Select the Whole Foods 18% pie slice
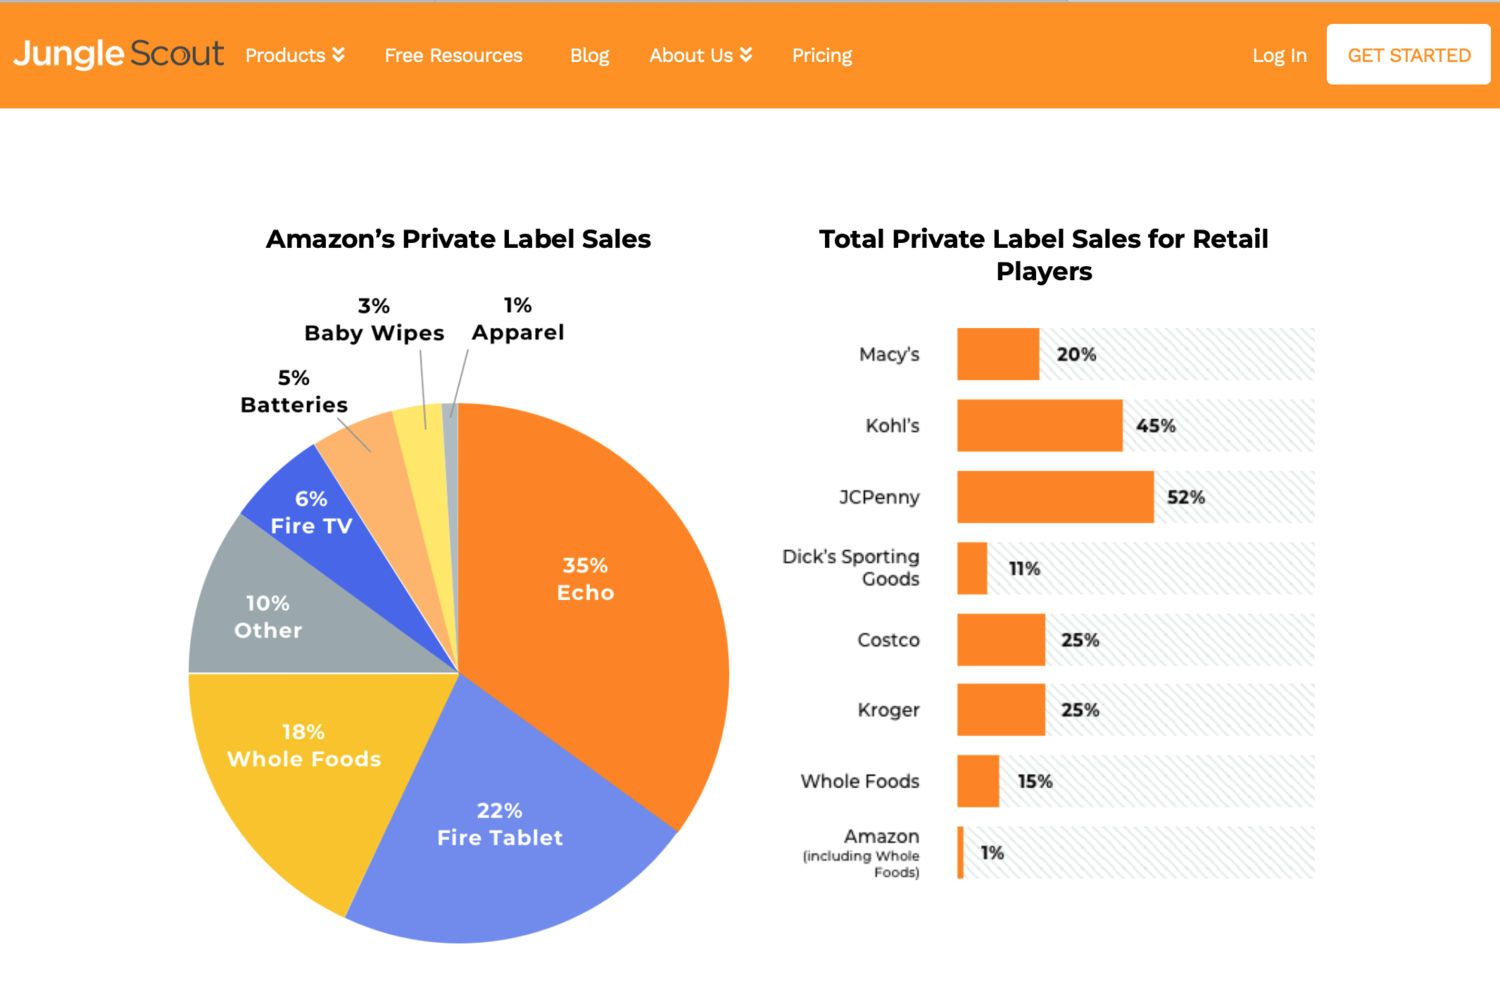The image size is (1500, 985). (x=300, y=770)
